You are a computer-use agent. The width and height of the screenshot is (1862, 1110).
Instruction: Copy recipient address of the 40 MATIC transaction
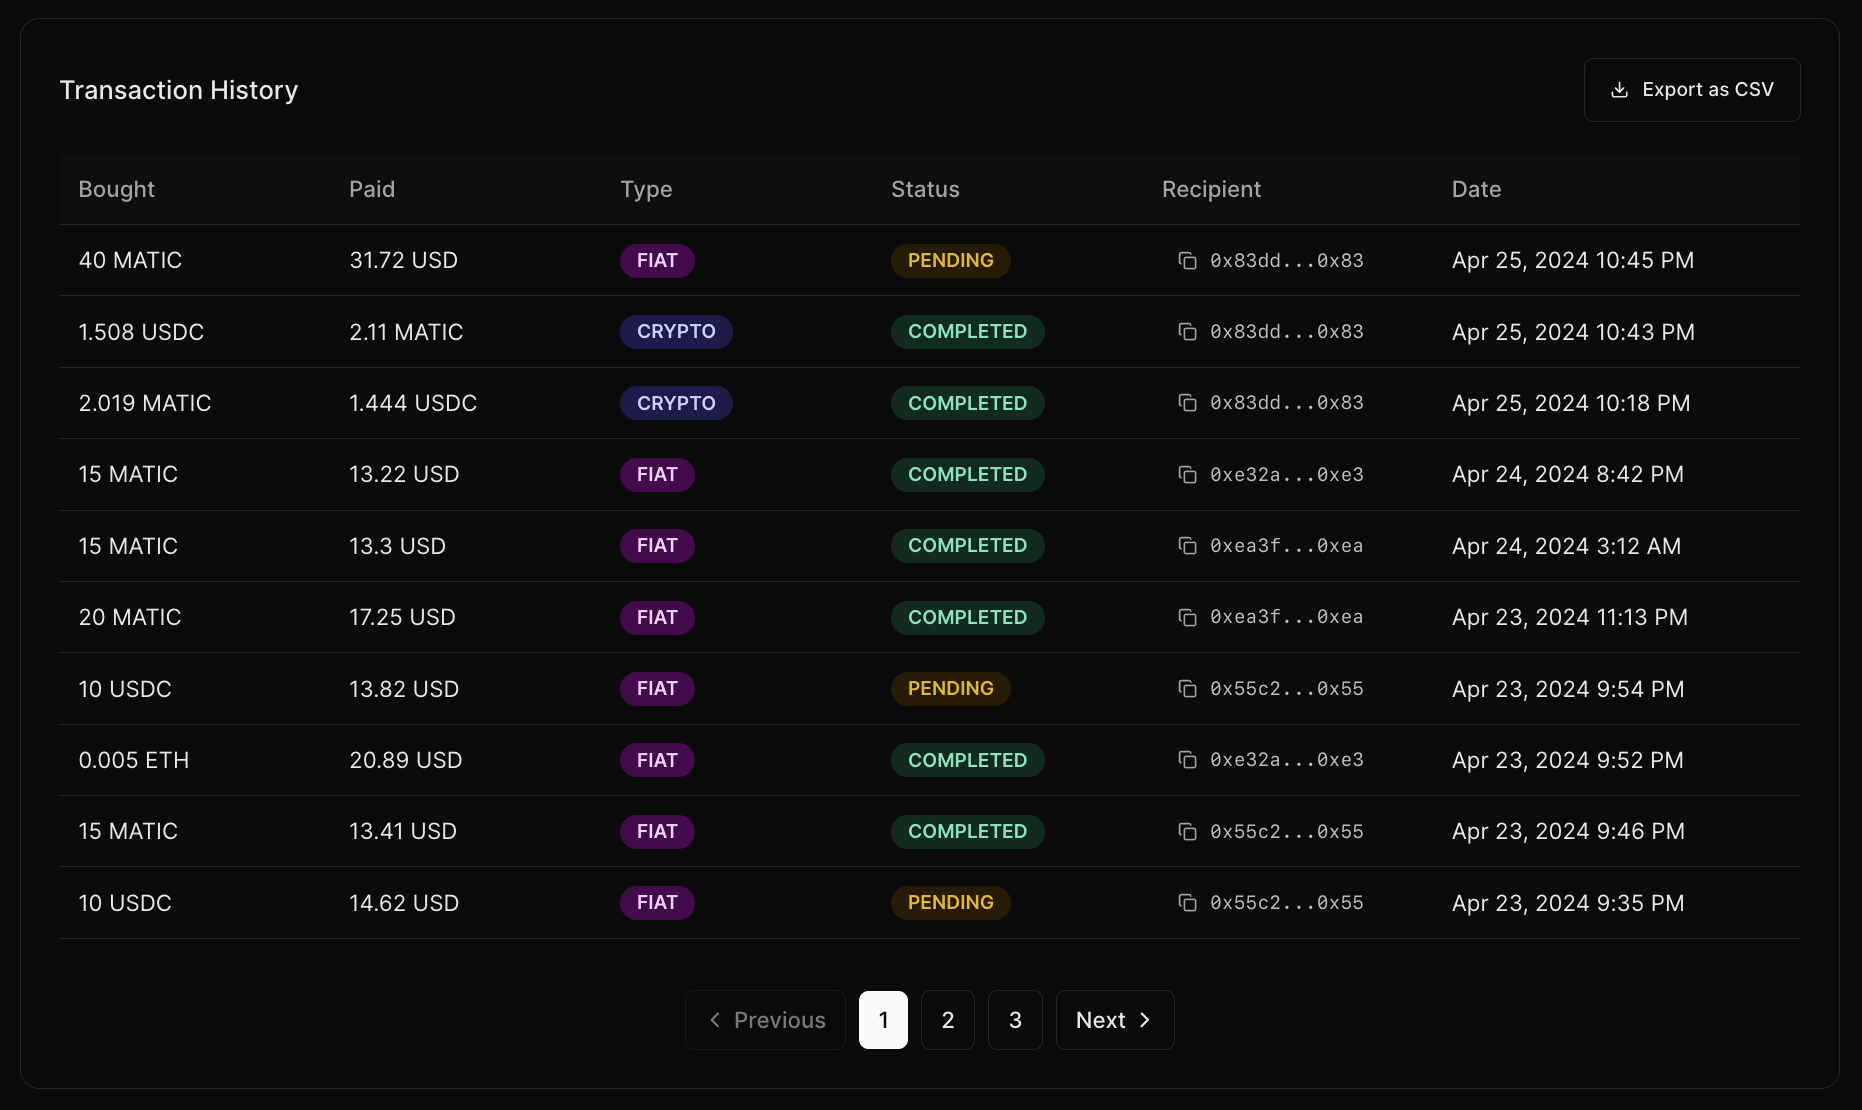point(1187,260)
